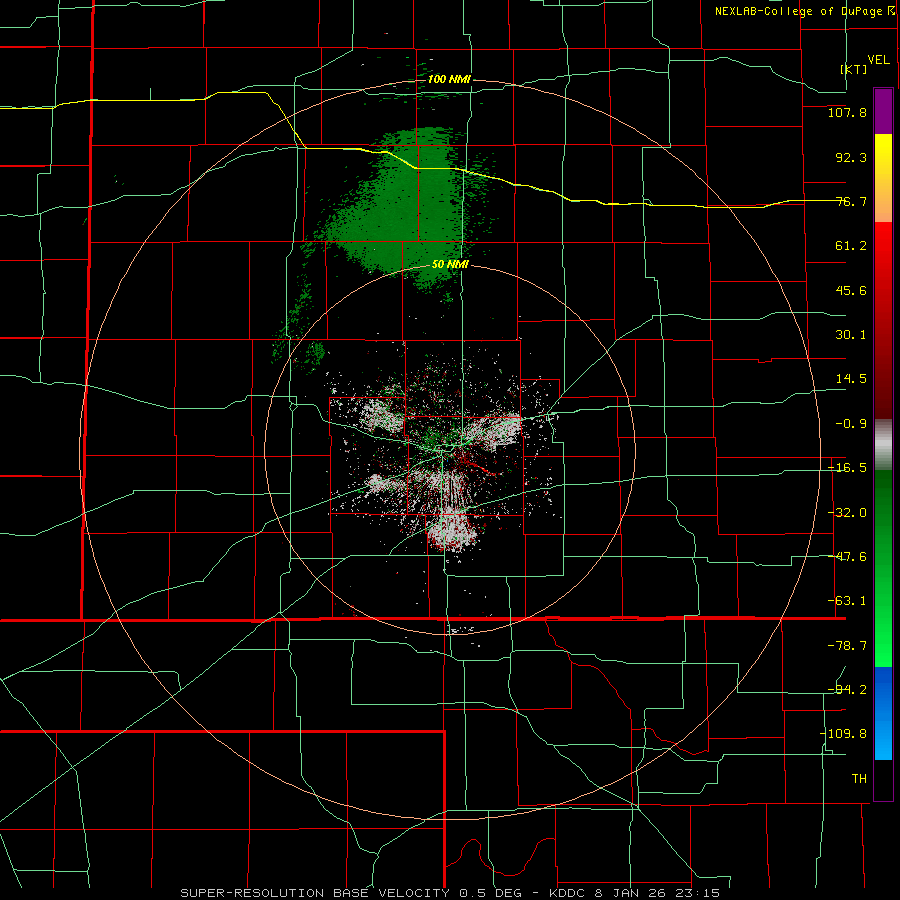
Task: Click the 50 NMI range ring label
Action: (451, 265)
